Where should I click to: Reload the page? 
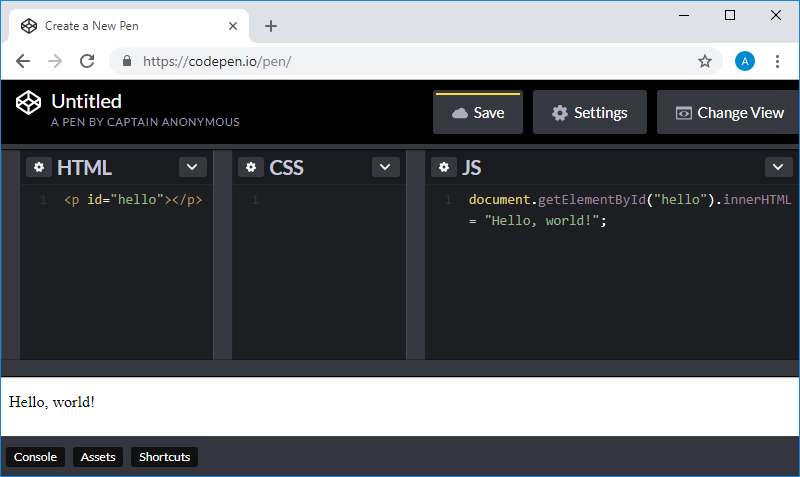(87, 61)
